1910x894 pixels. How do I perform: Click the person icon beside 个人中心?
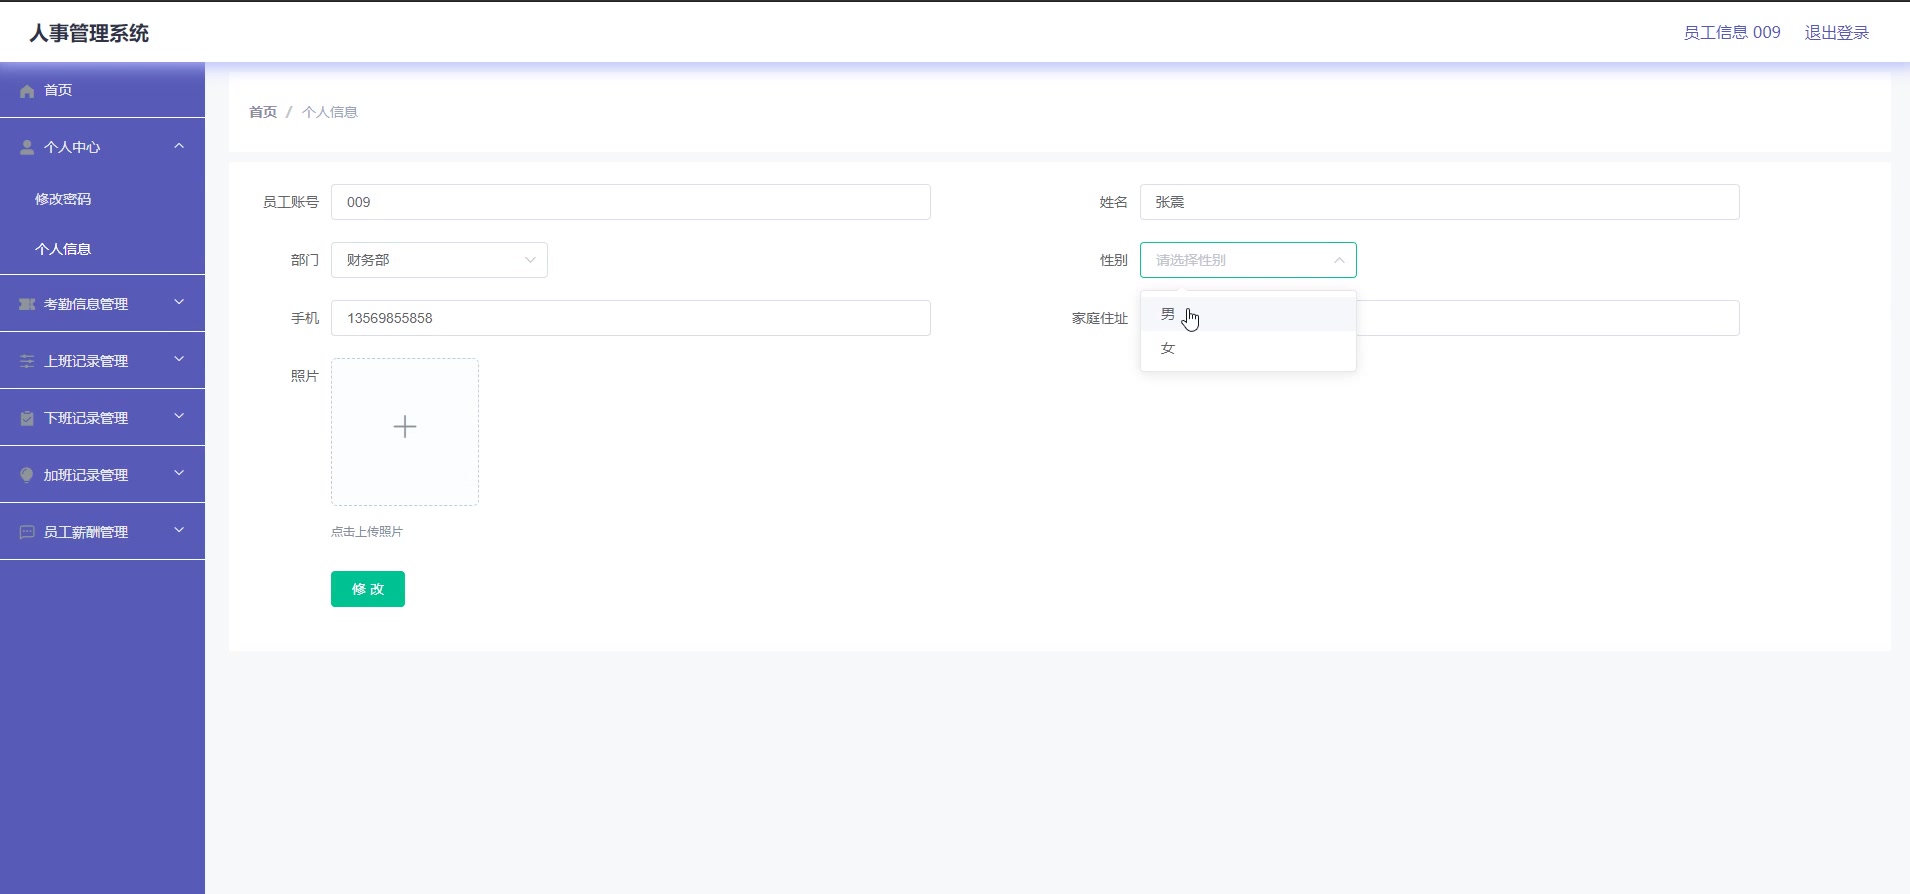click(27, 147)
